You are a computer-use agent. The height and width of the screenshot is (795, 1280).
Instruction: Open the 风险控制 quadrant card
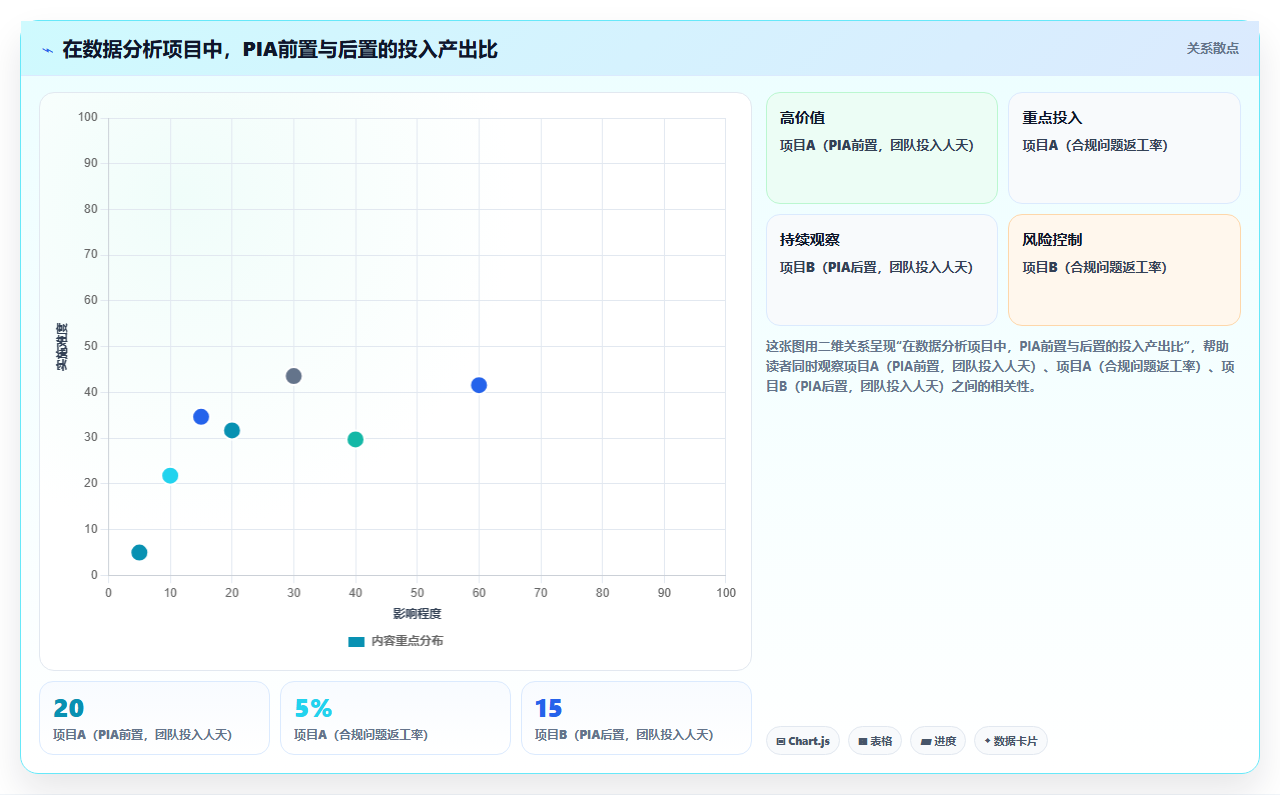[x=1124, y=270]
